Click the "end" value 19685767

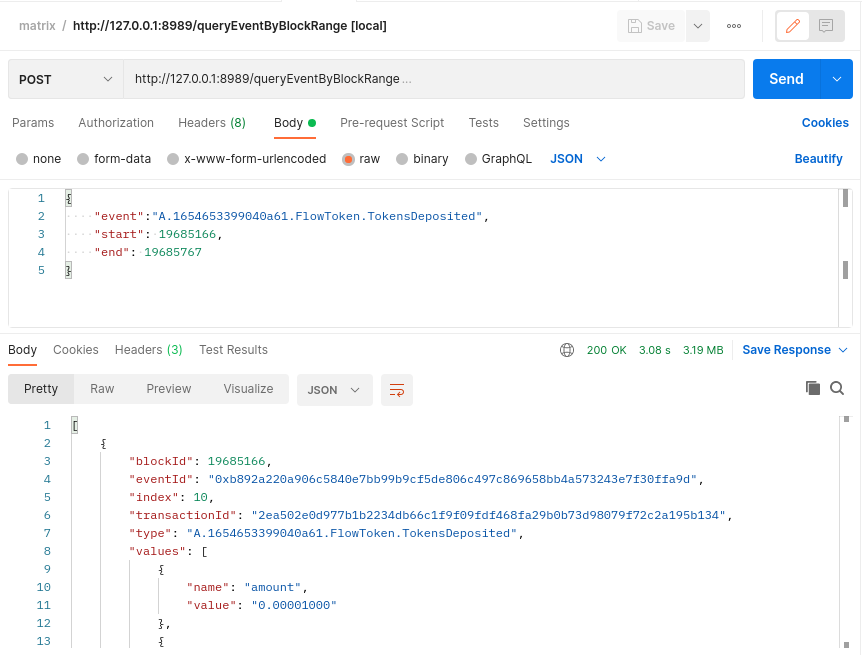point(173,252)
